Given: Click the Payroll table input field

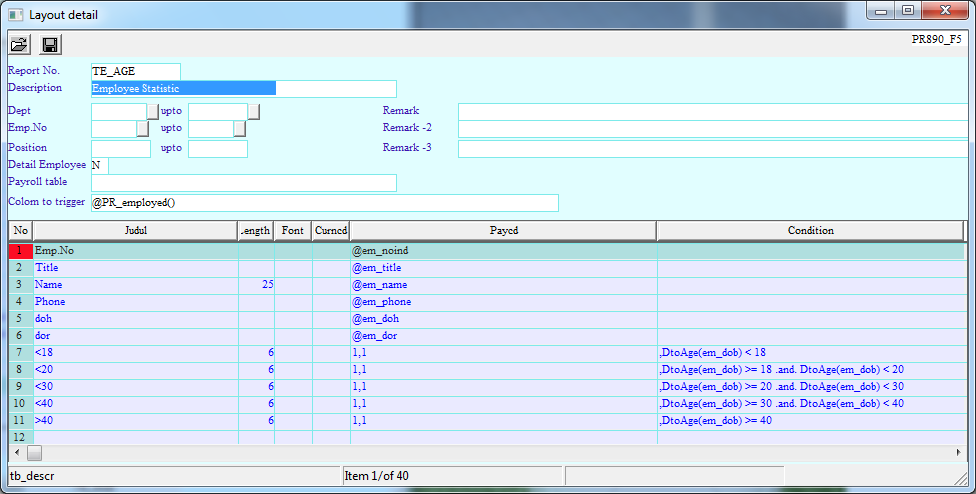Looking at the screenshot, I should pyautogui.click(x=243, y=183).
